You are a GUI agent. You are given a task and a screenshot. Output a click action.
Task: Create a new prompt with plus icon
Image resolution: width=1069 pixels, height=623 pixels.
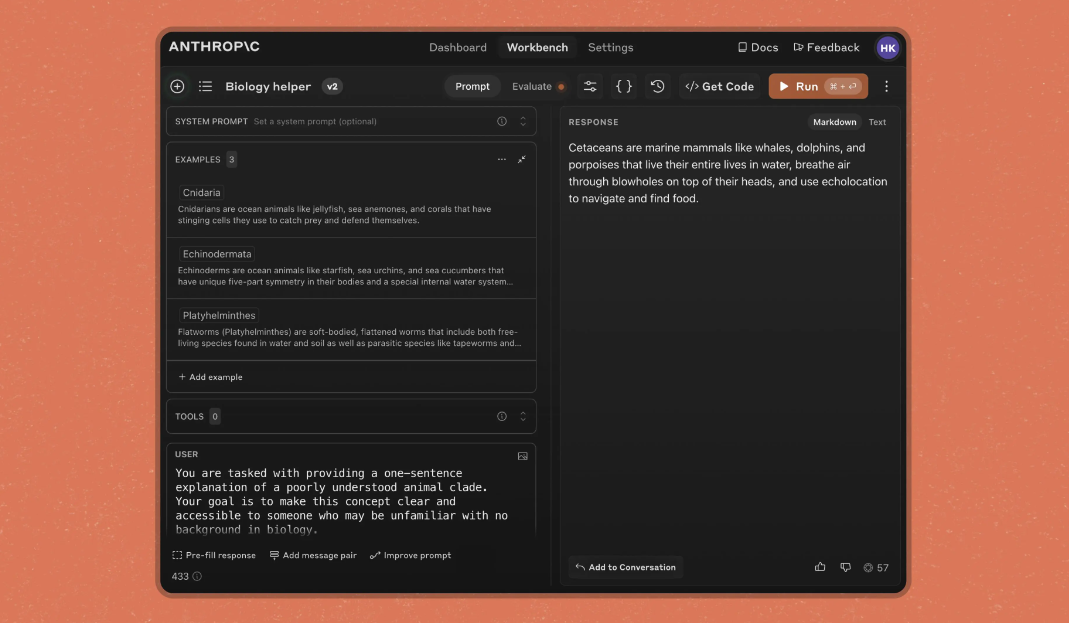[x=177, y=87]
